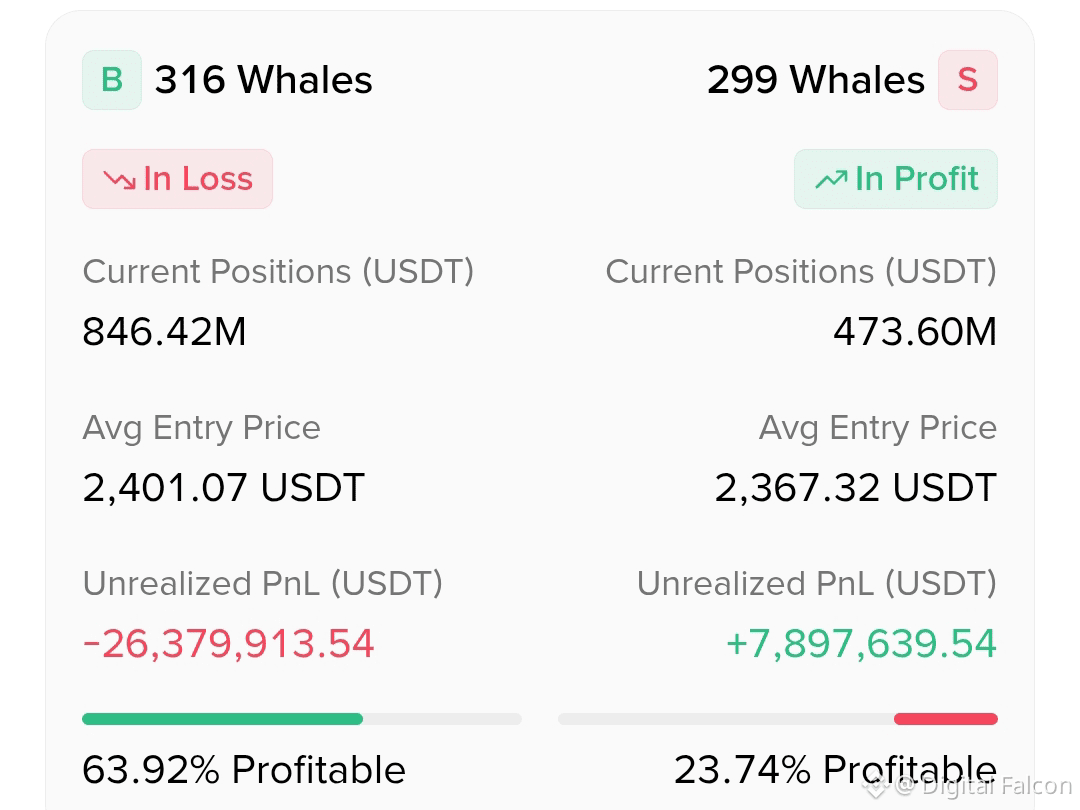
Task: Select the 473.60M positions value
Action: tap(915, 332)
